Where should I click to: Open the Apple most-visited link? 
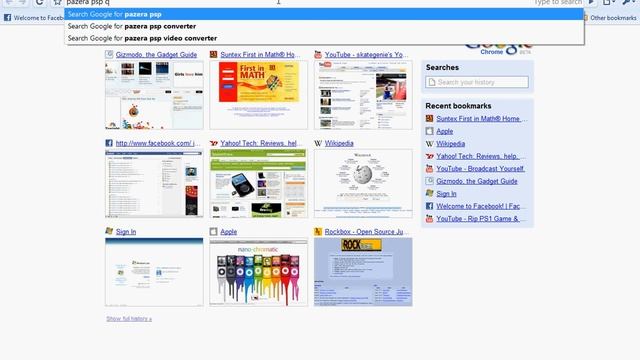(229, 232)
